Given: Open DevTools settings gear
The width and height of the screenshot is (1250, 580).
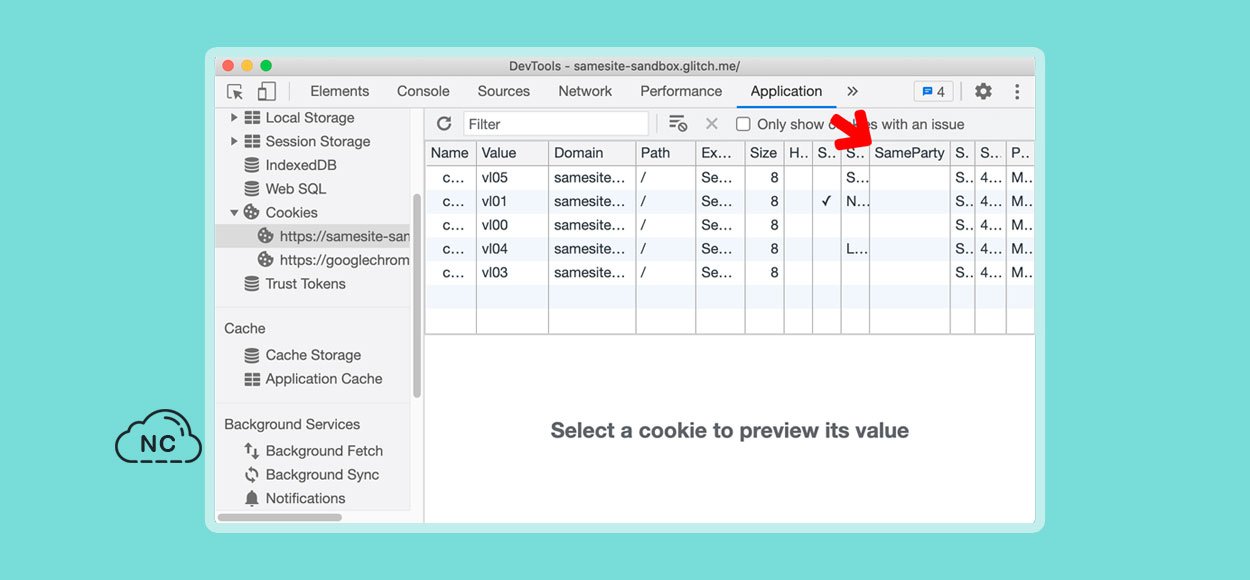Looking at the screenshot, I should 983,92.
